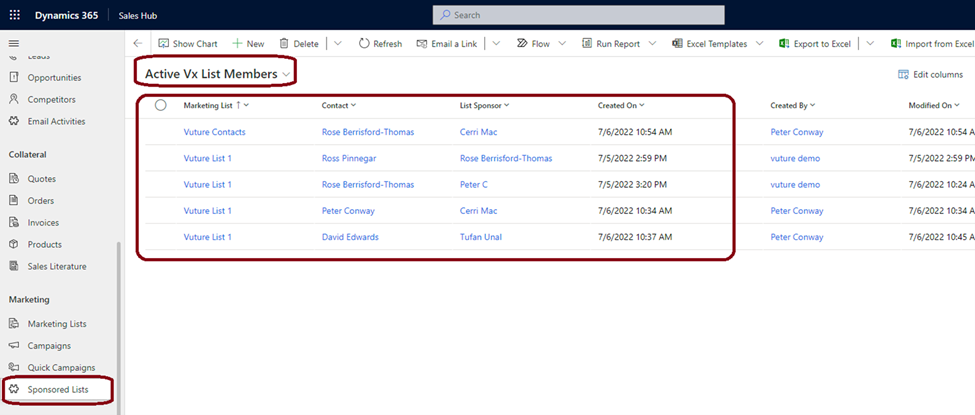Open Quotes under Collateral
The width and height of the screenshot is (975, 415).
tap(42, 179)
